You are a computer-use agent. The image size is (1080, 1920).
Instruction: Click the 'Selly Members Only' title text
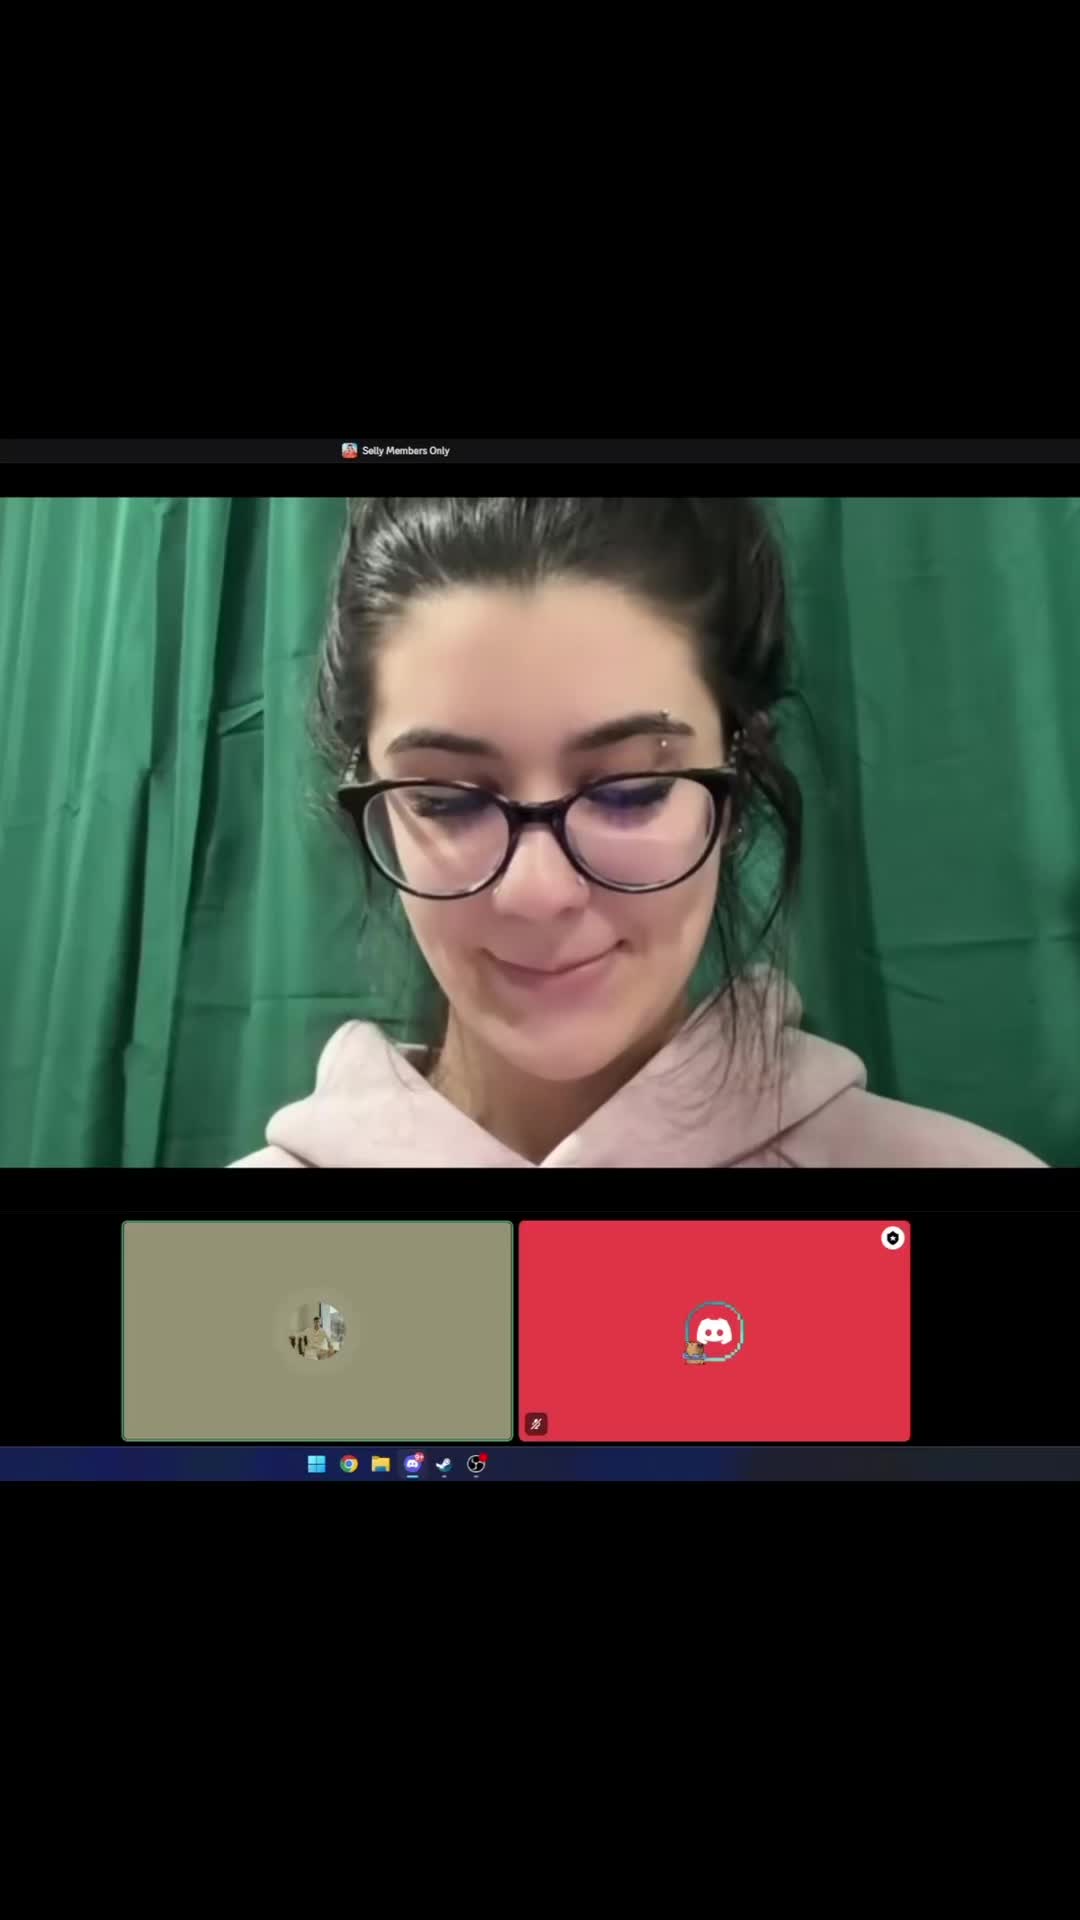pyautogui.click(x=406, y=451)
